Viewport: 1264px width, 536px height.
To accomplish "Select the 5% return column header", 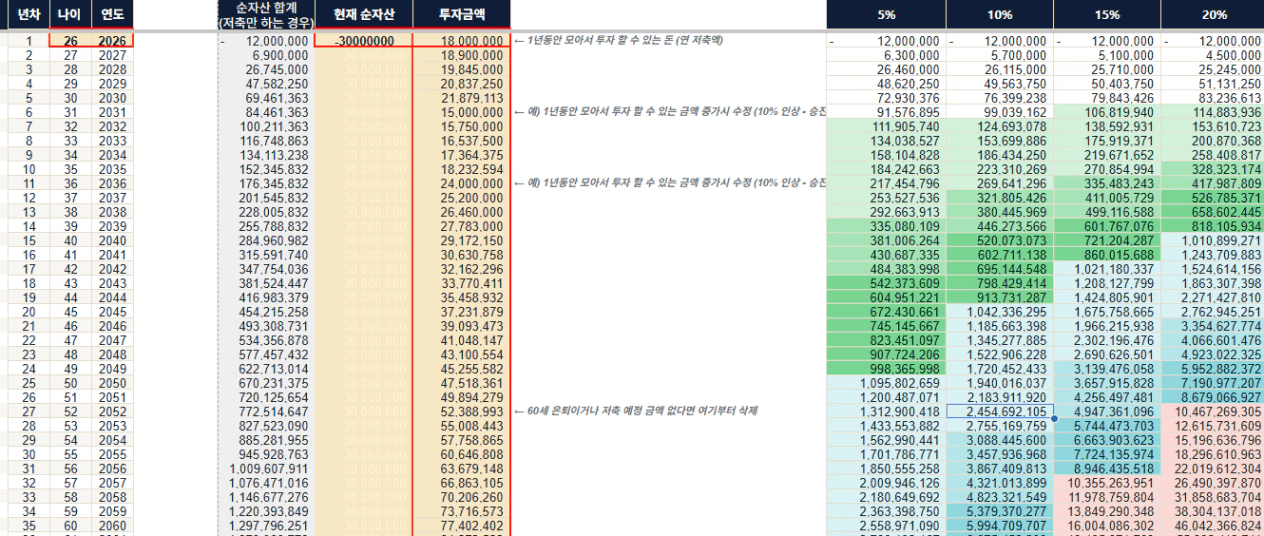I will (886, 14).
